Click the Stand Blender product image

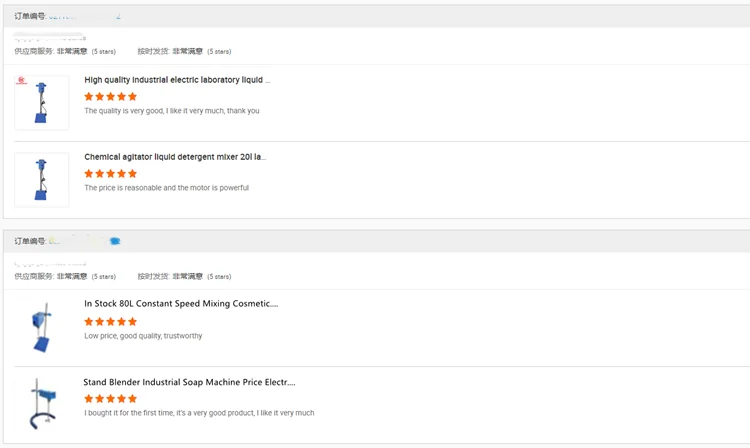click(x=42, y=403)
